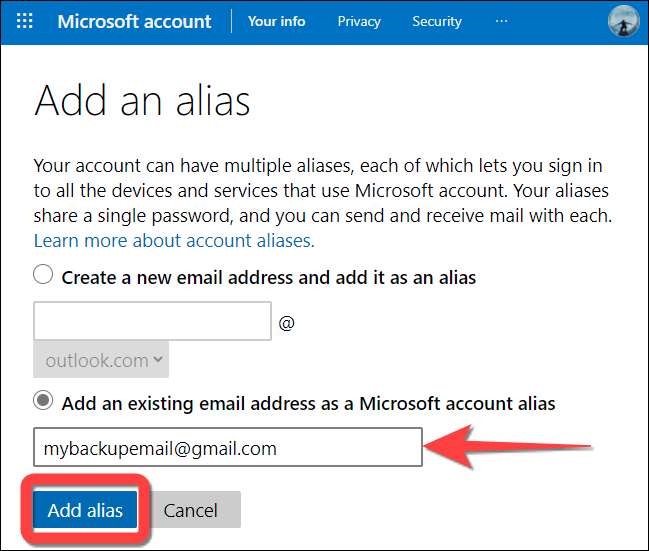Choose the Add an existing email address radio button

click(43, 402)
